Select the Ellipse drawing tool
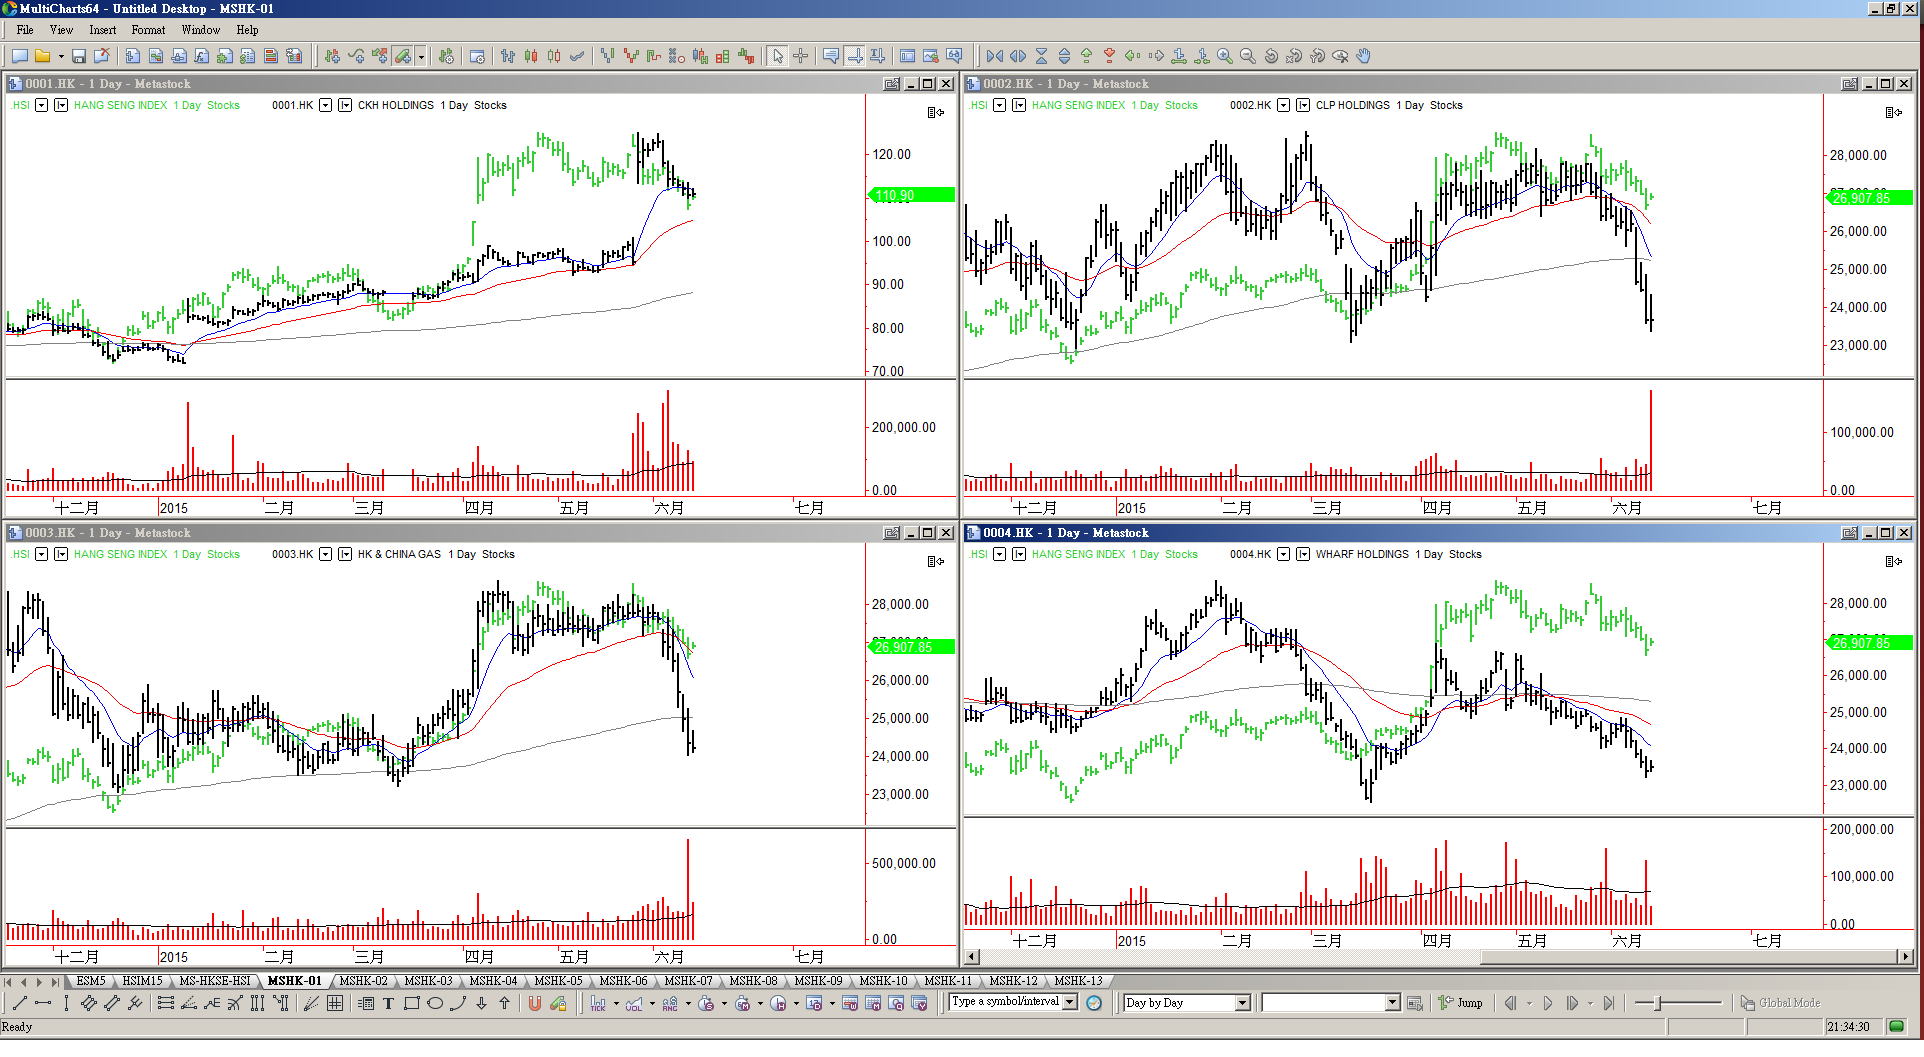The width and height of the screenshot is (1924, 1057). tap(435, 1004)
